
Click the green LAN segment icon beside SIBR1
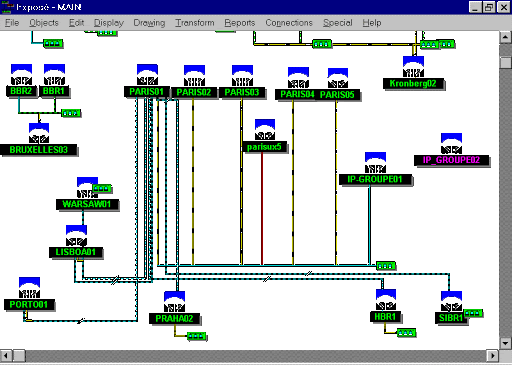tap(473, 313)
